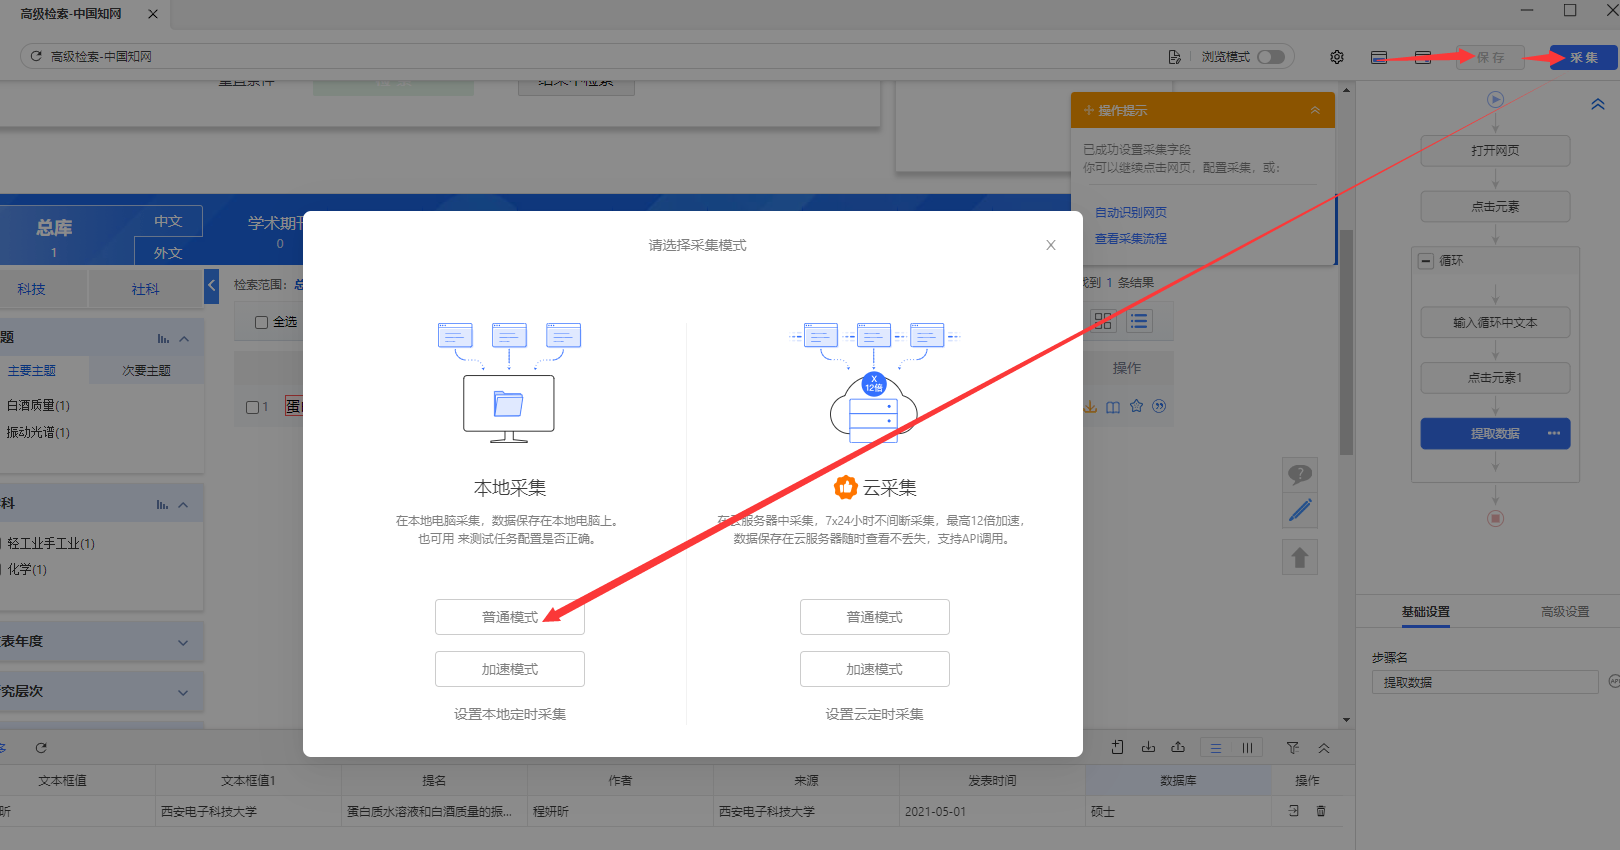Select the 打开网页 workflow step
This screenshot has height=850, width=1620.
1495,151
